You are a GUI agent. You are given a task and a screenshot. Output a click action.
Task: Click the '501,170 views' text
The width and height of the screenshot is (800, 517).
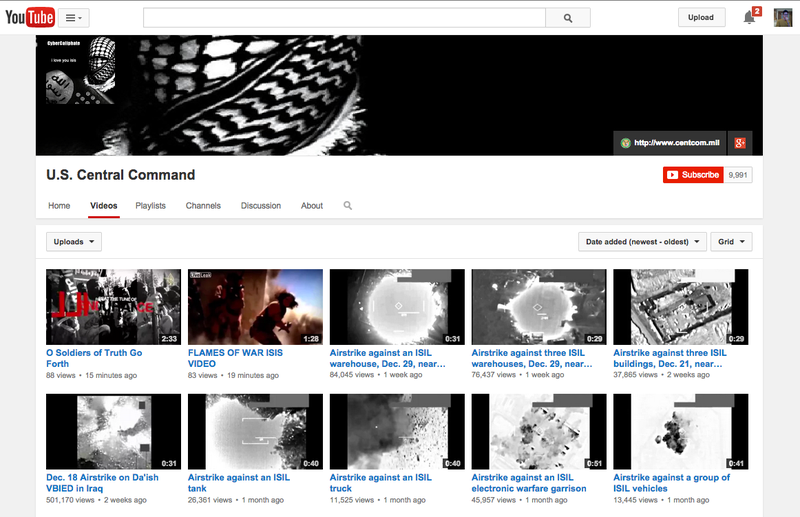70,500
